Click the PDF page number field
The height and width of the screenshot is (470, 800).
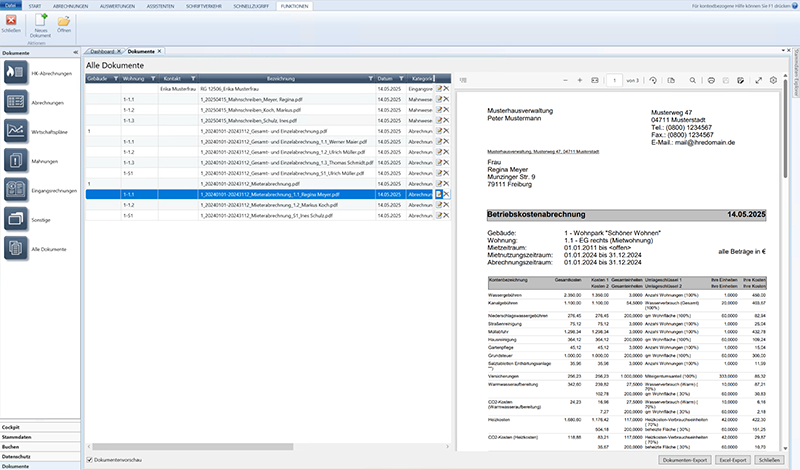tap(614, 80)
